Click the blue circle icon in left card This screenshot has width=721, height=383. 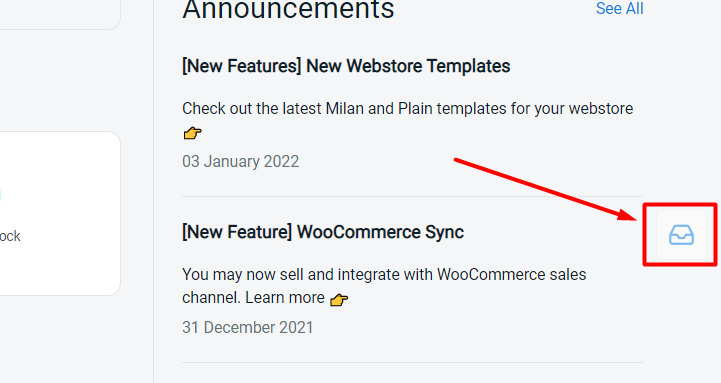tap(0, 195)
